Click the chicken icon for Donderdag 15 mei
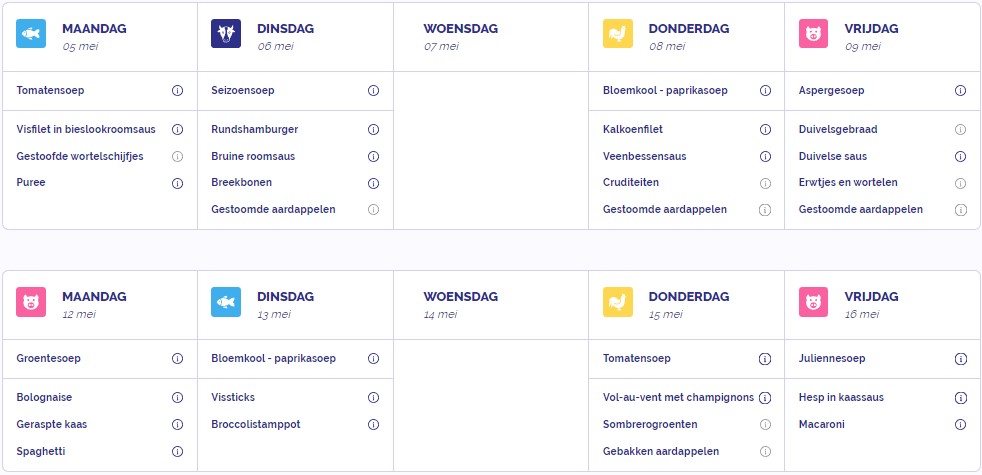 click(618, 302)
